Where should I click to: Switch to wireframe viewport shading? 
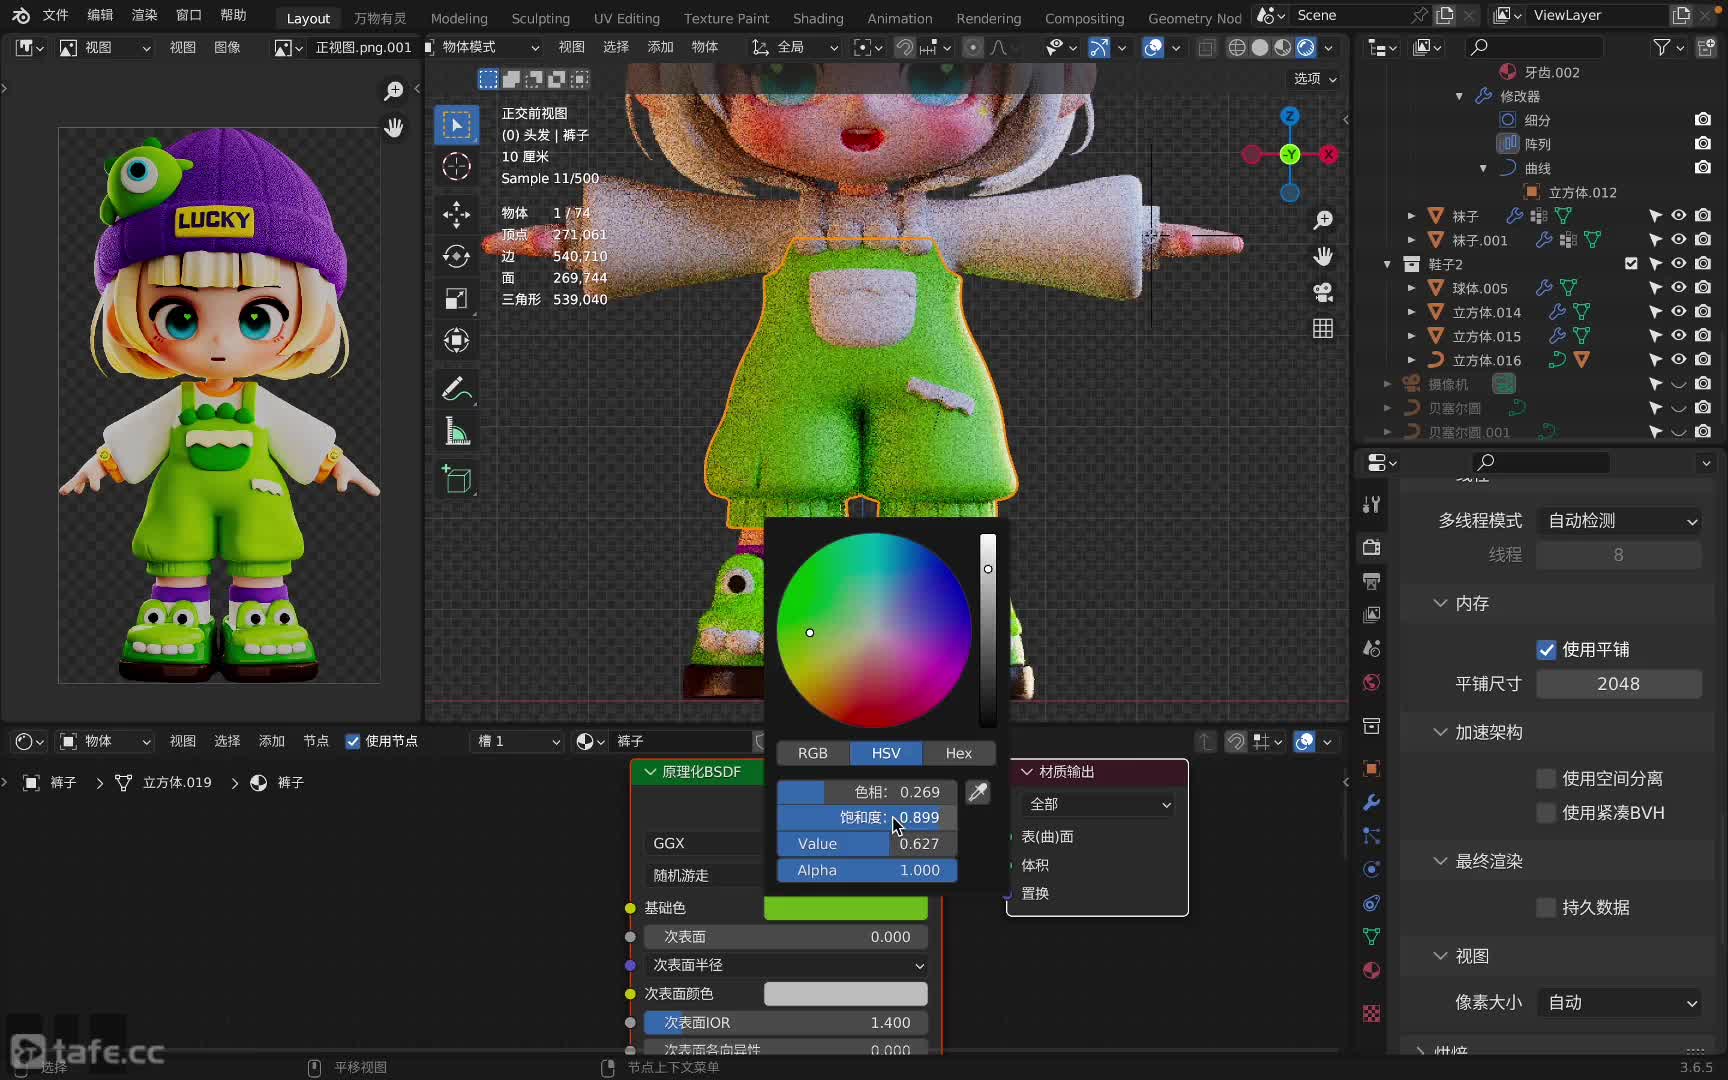pos(1237,47)
